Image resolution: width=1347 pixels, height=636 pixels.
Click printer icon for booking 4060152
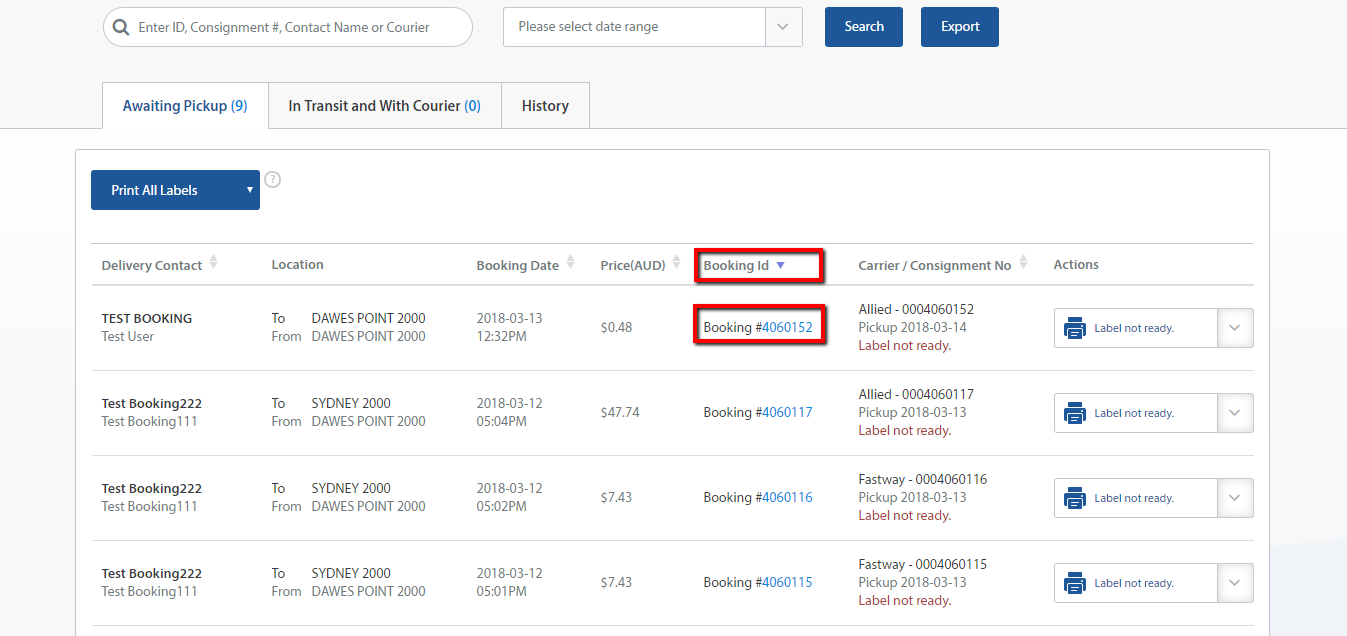click(x=1075, y=328)
